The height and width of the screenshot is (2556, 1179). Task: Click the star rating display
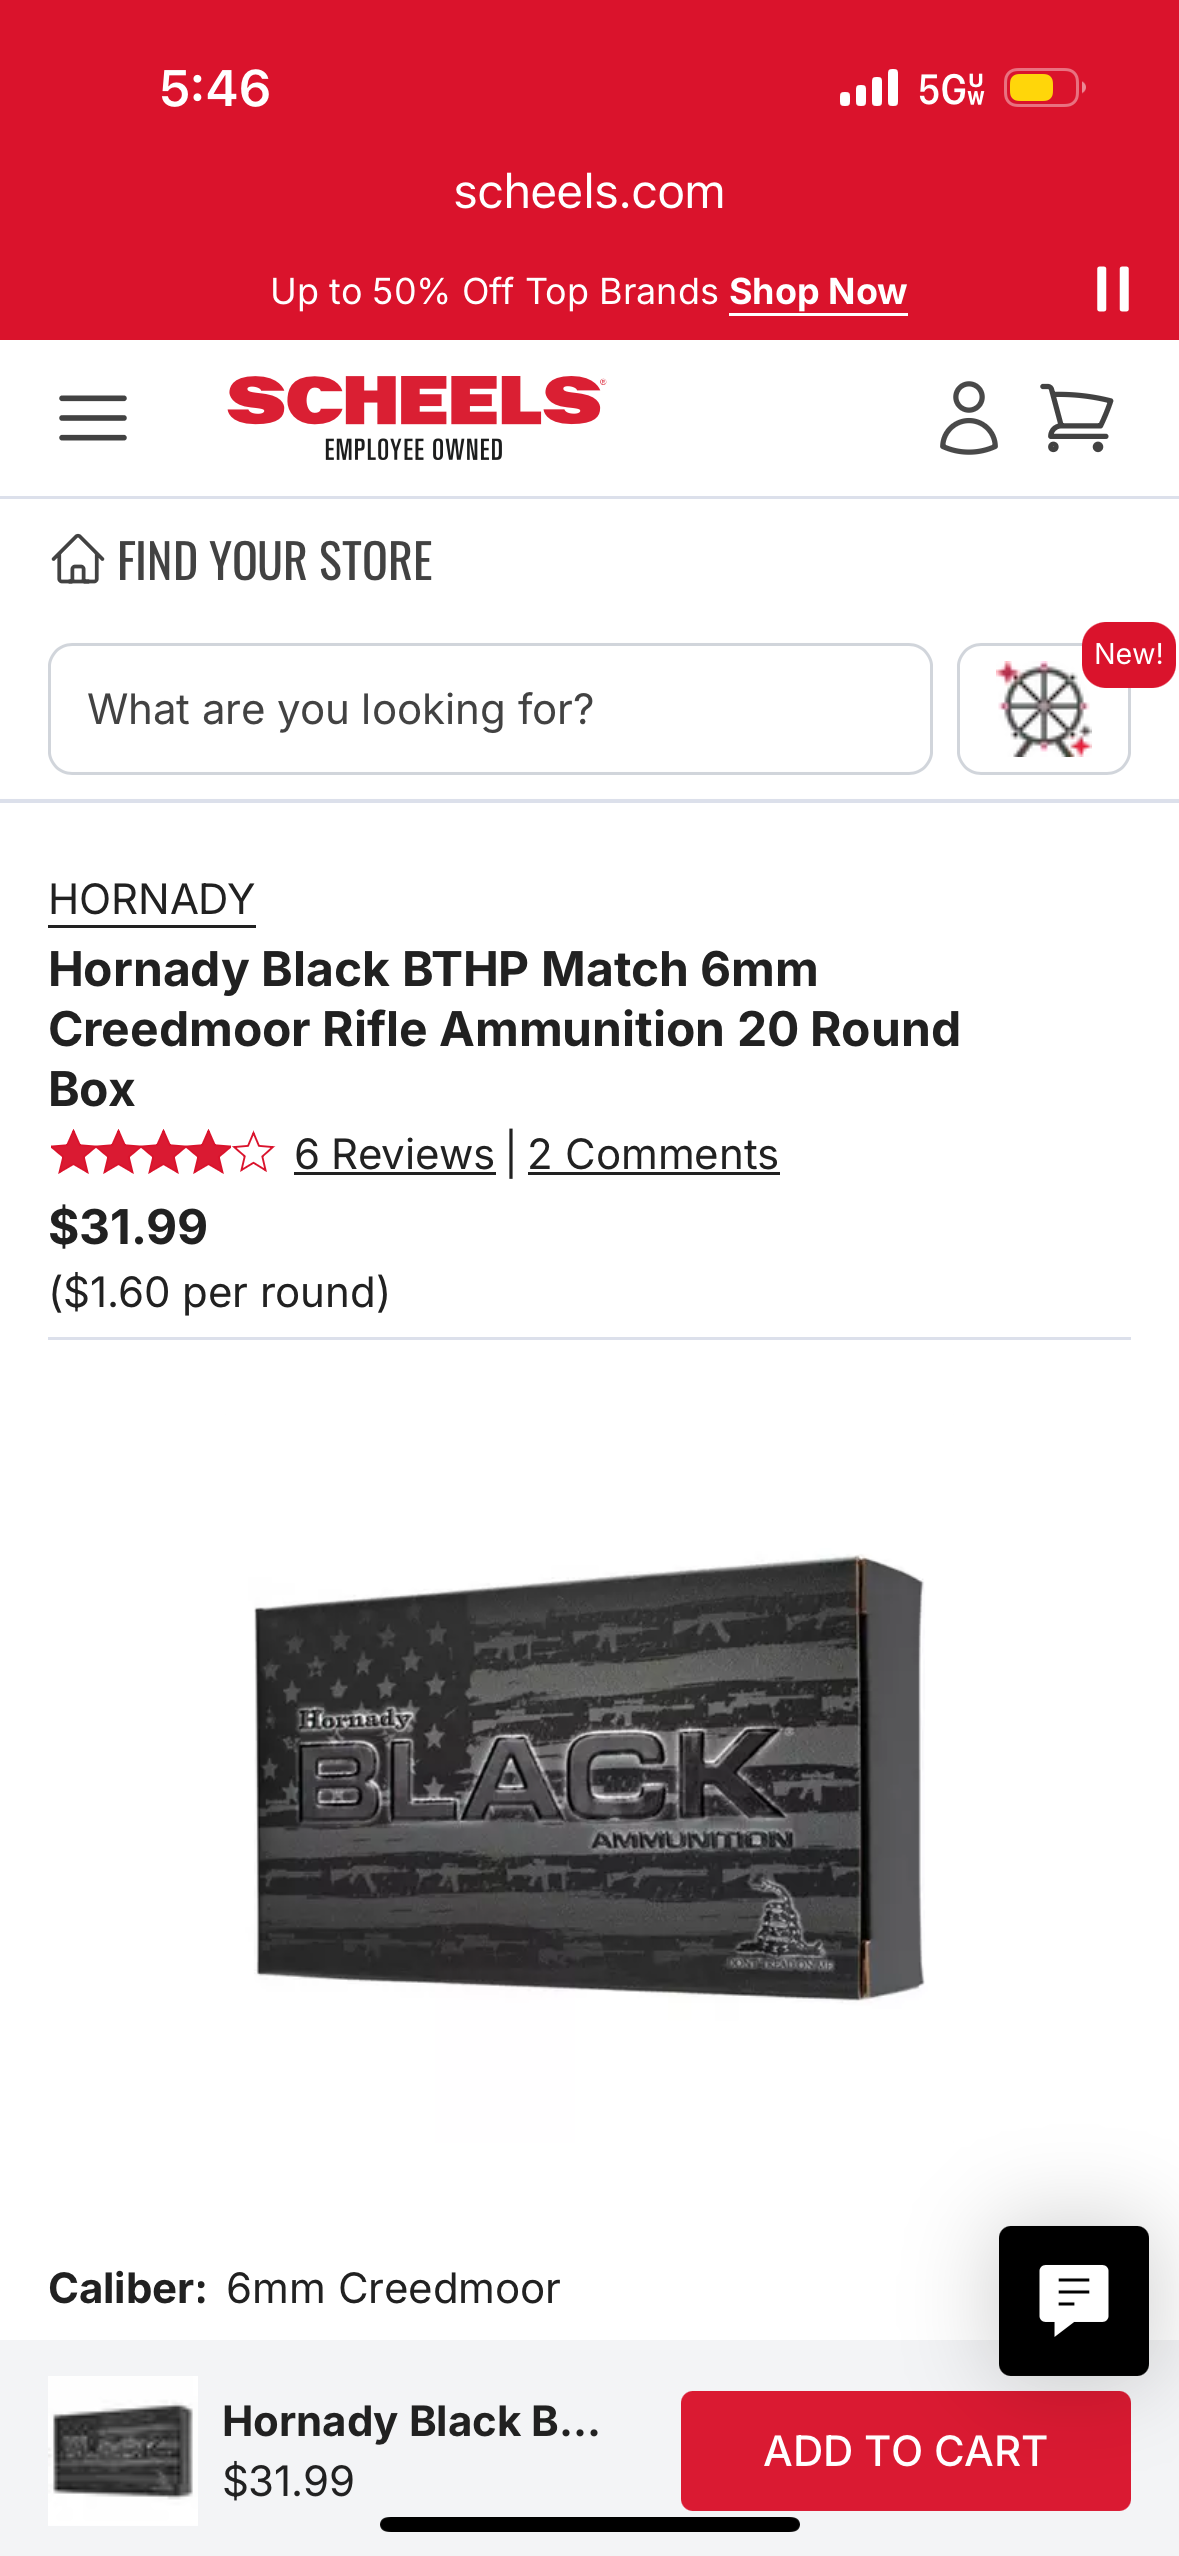click(162, 1153)
